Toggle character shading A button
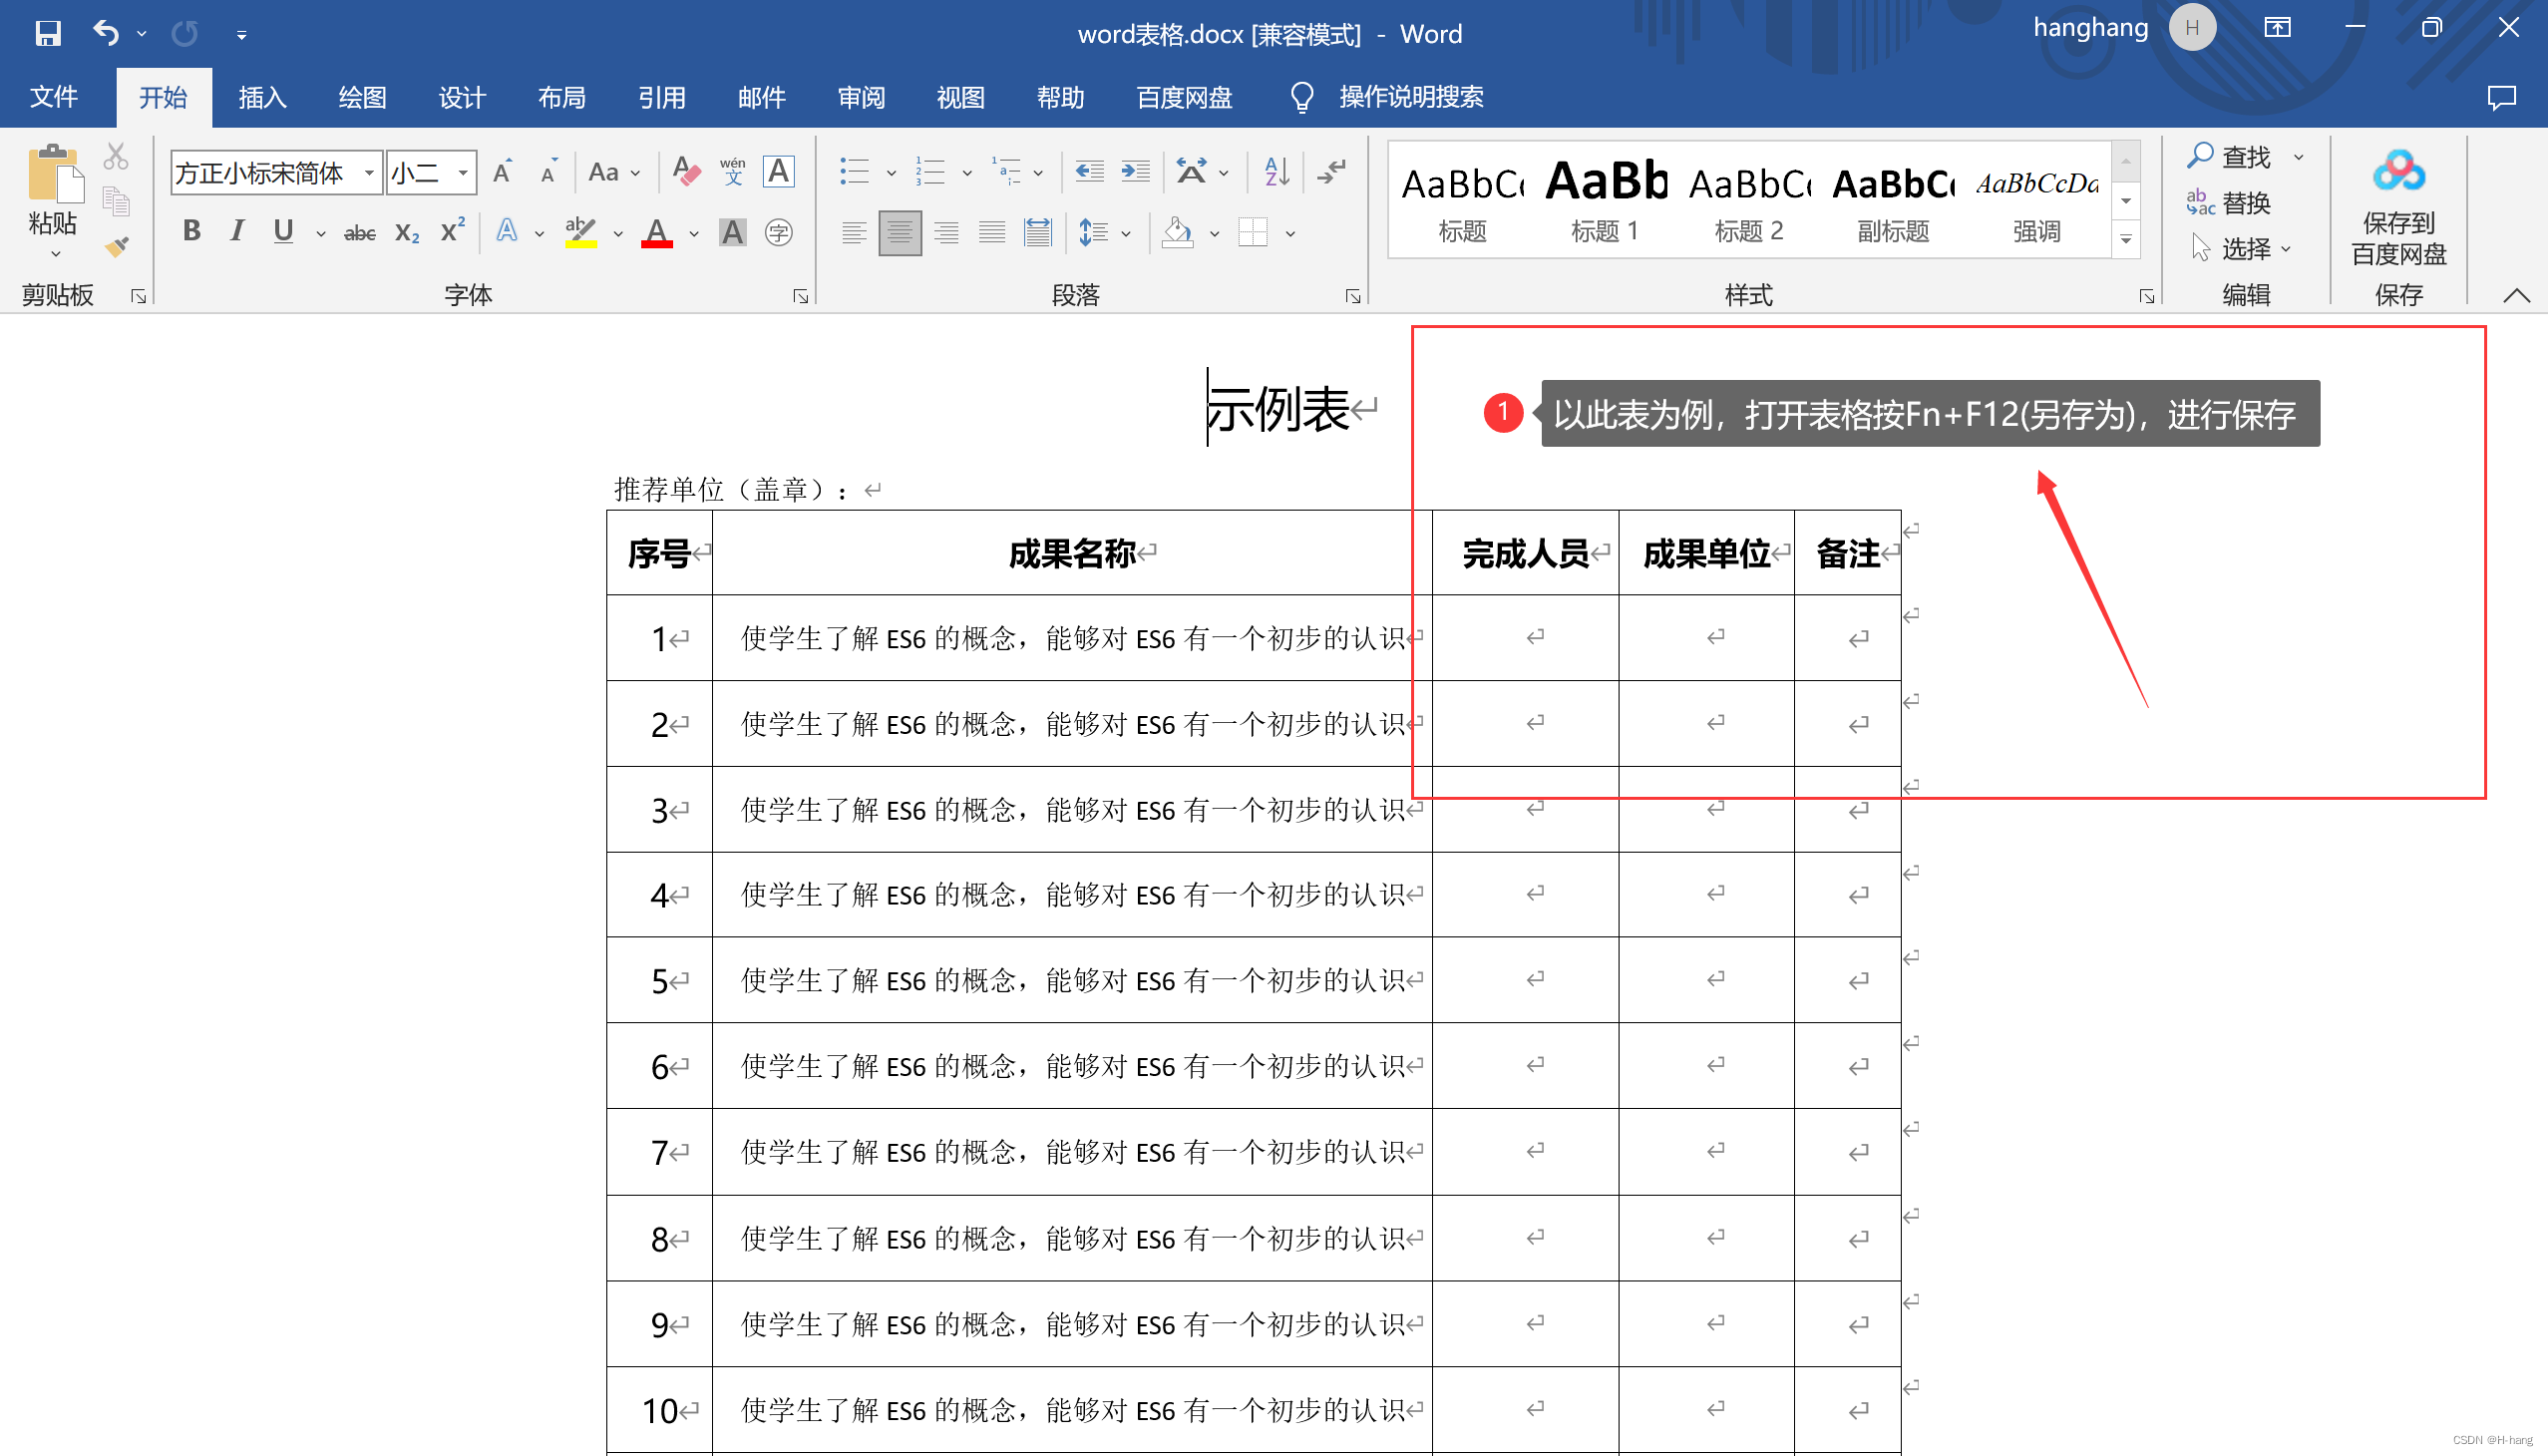Screen dimensions: 2548x1456 click(x=732, y=233)
